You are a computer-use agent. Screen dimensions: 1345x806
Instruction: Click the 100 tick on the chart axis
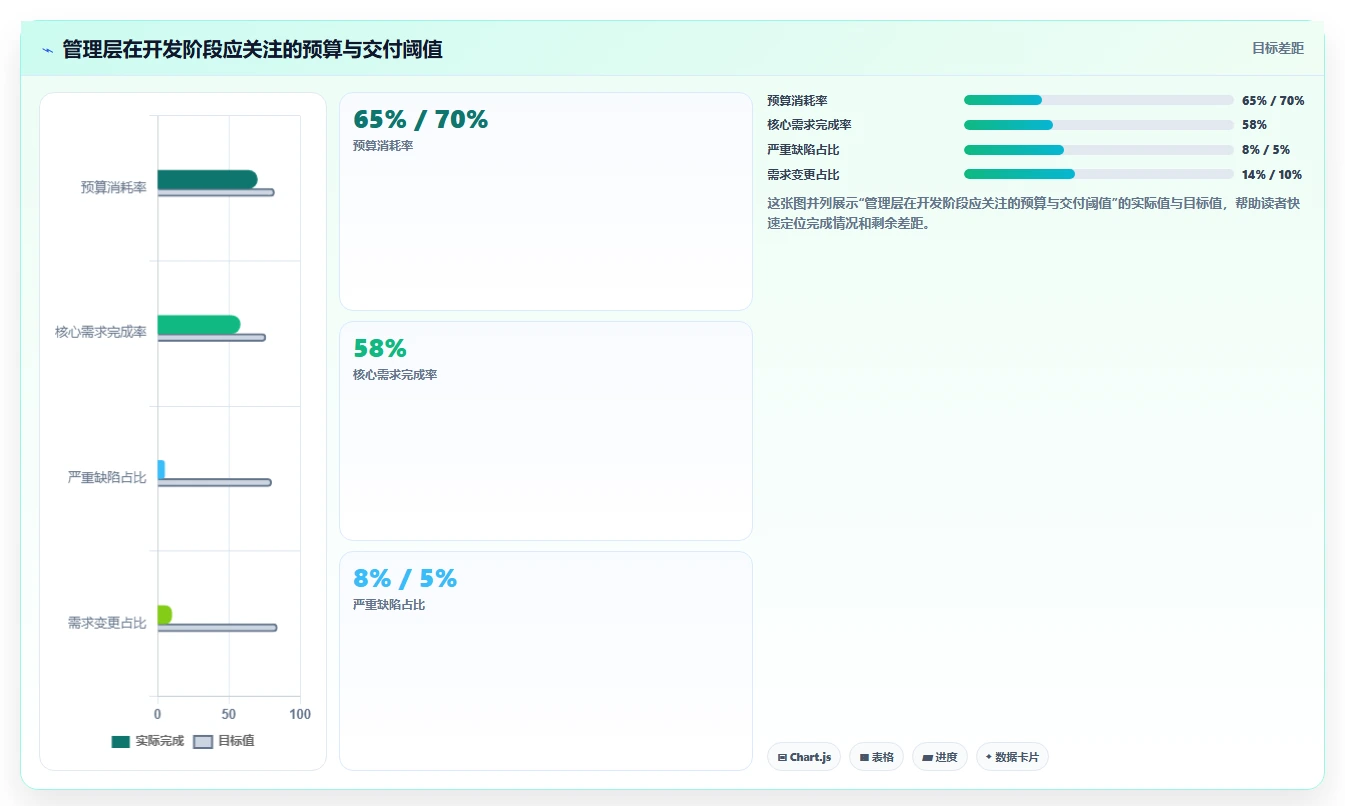(x=300, y=714)
